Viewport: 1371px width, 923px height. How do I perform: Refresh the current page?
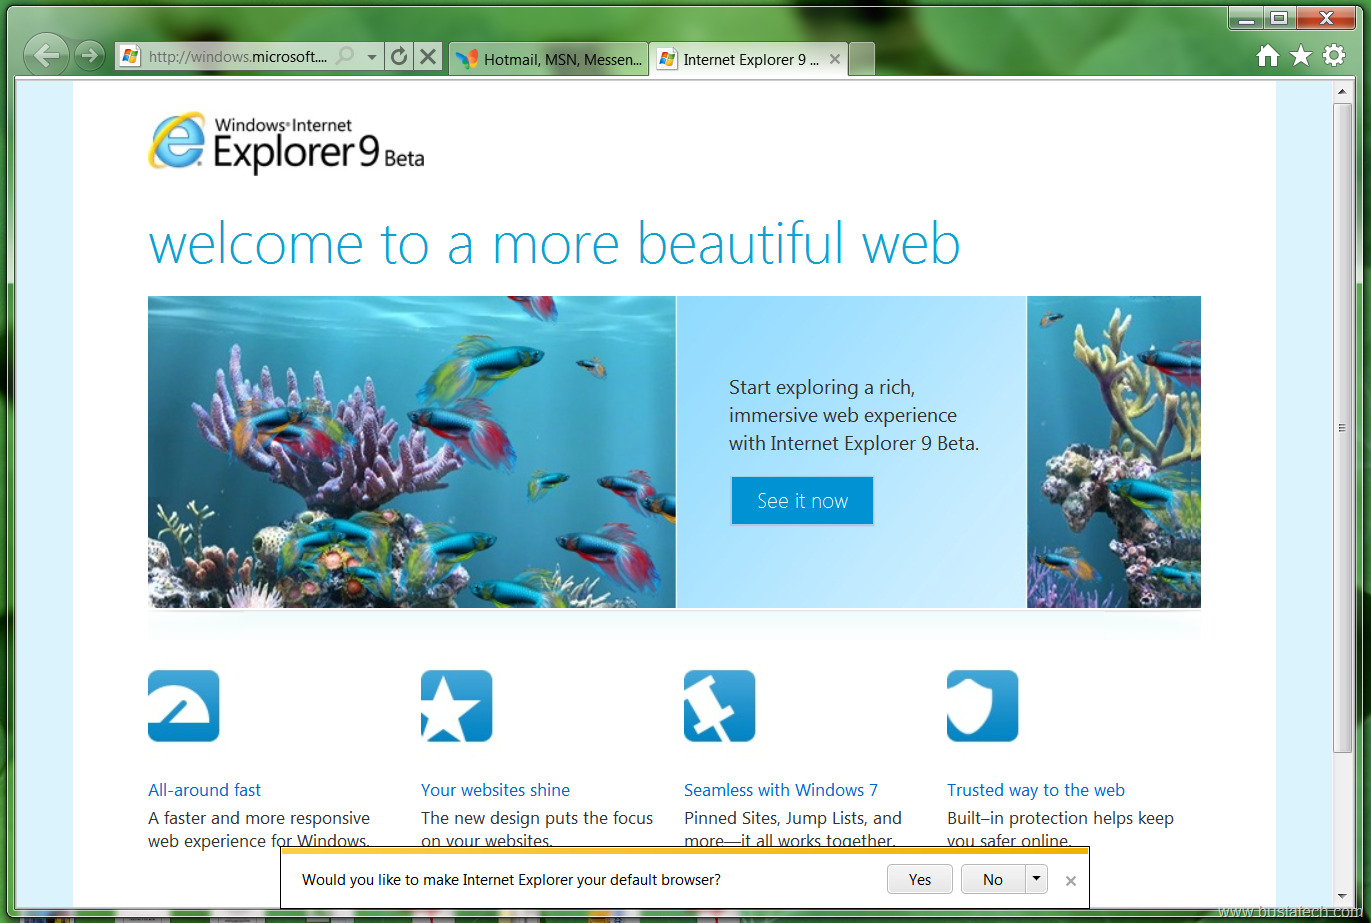tap(399, 56)
